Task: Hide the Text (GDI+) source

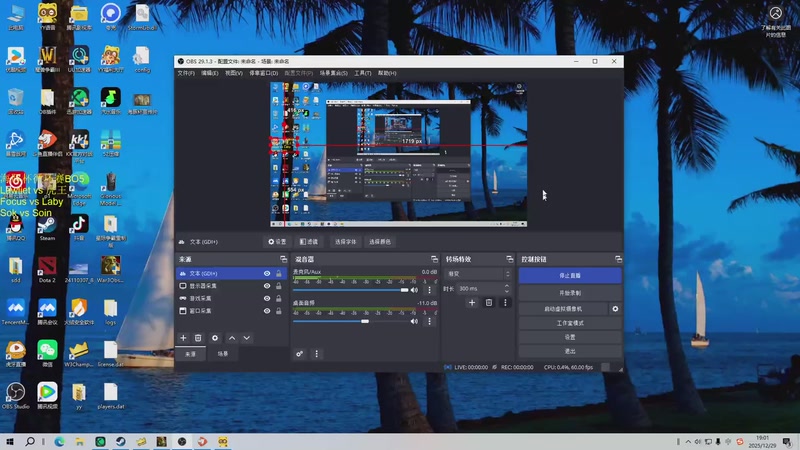Action: (x=267, y=273)
